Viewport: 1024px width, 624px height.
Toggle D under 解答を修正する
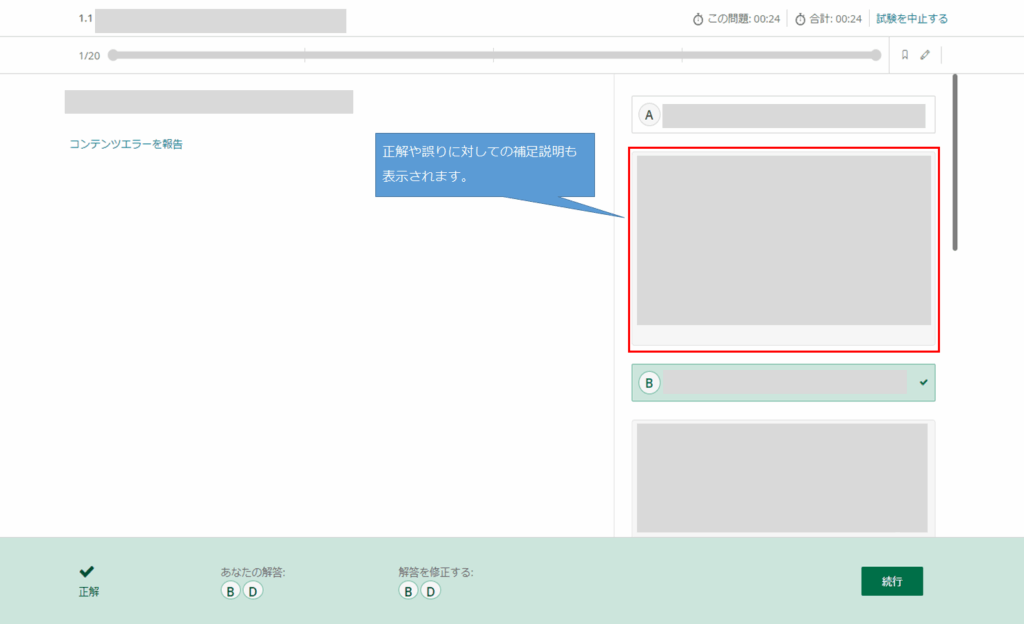pos(430,591)
